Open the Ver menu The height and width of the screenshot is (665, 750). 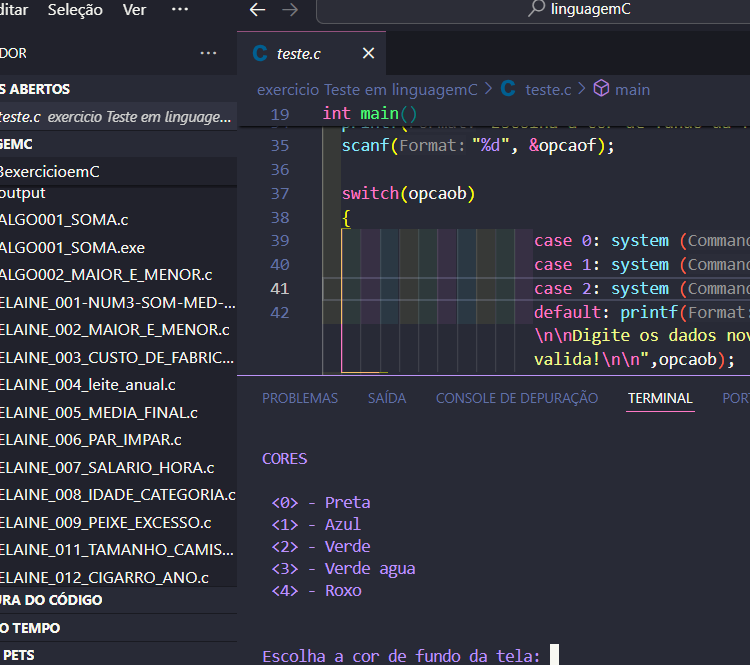(134, 10)
